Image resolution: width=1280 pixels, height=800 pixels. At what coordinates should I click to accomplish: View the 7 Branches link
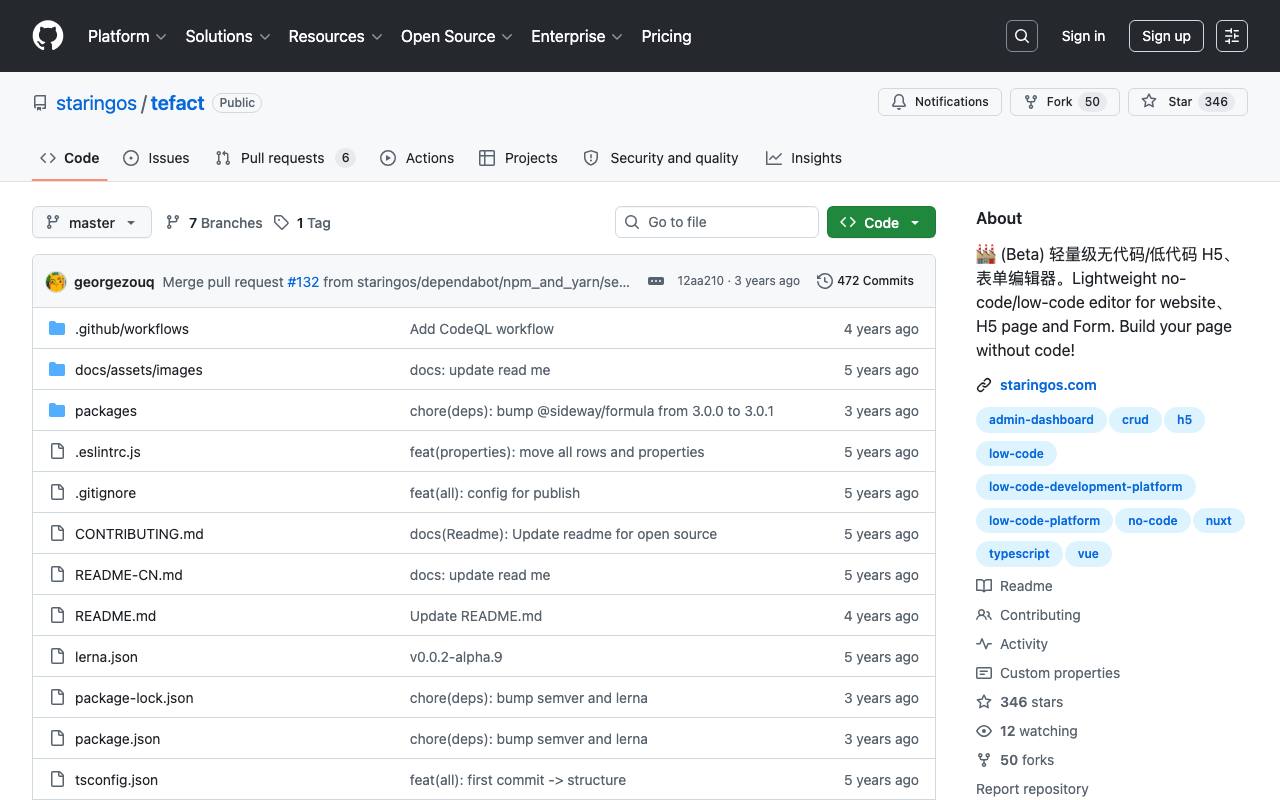click(x=214, y=223)
